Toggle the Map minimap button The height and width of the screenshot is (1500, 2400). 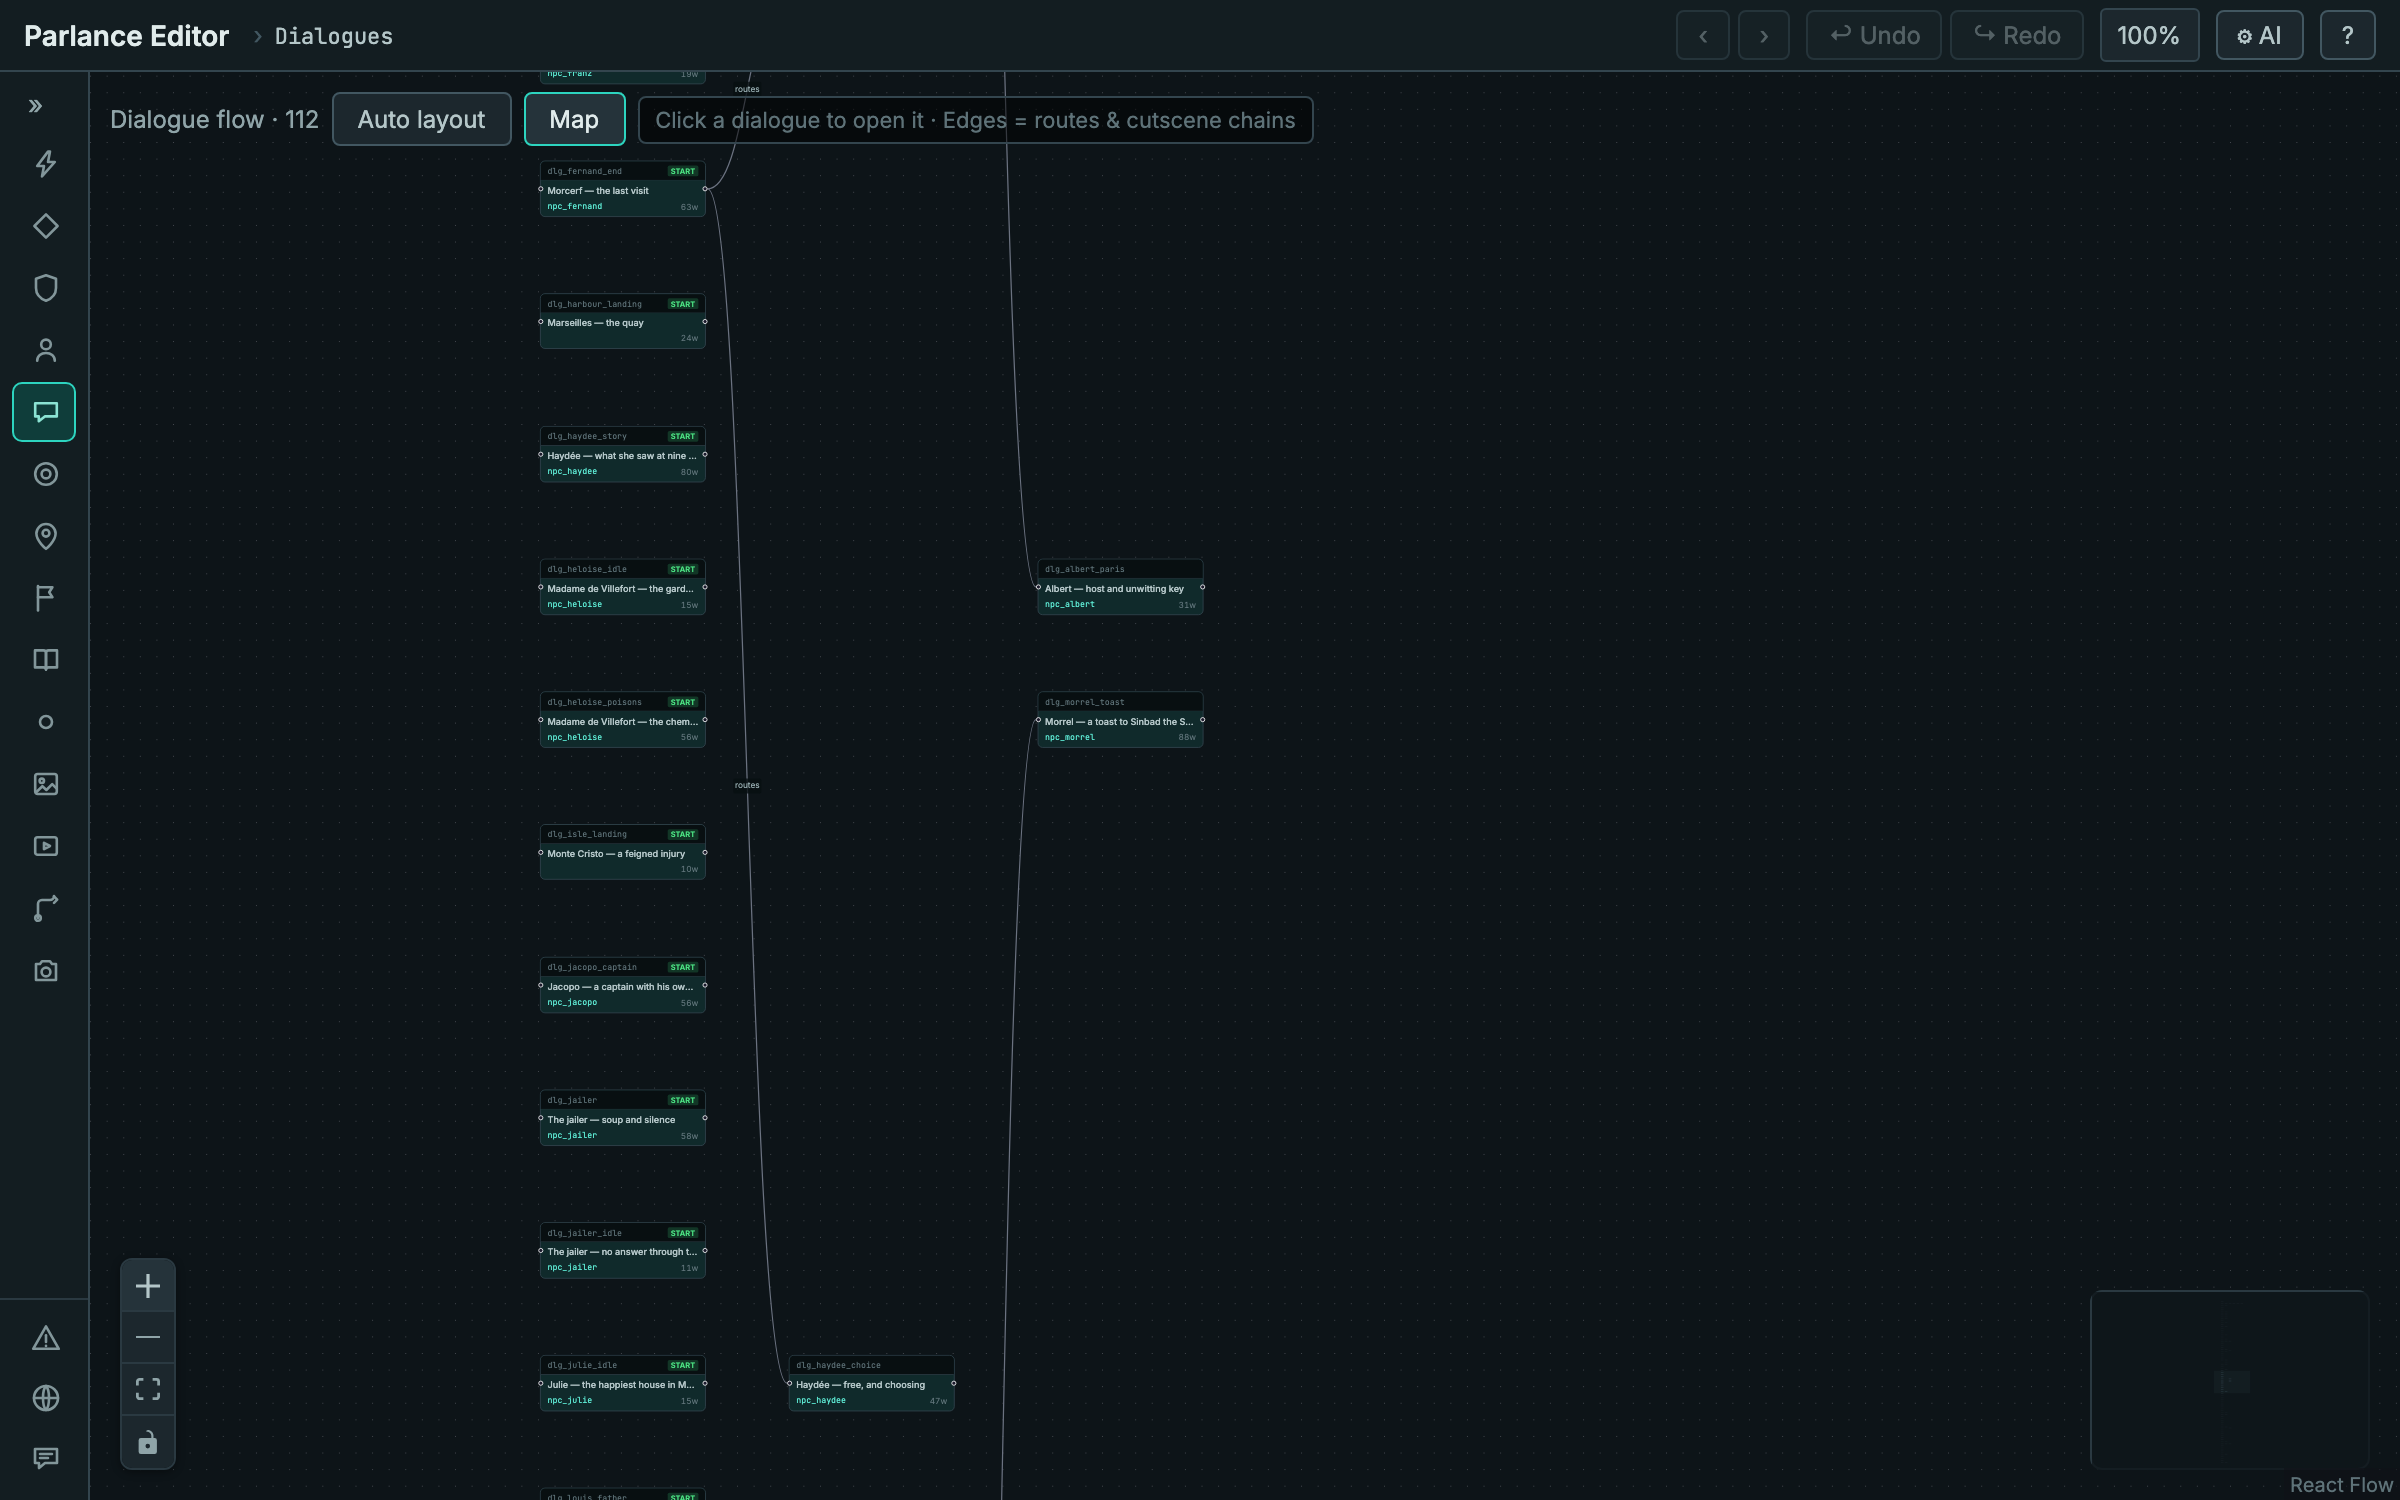coord(574,120)
